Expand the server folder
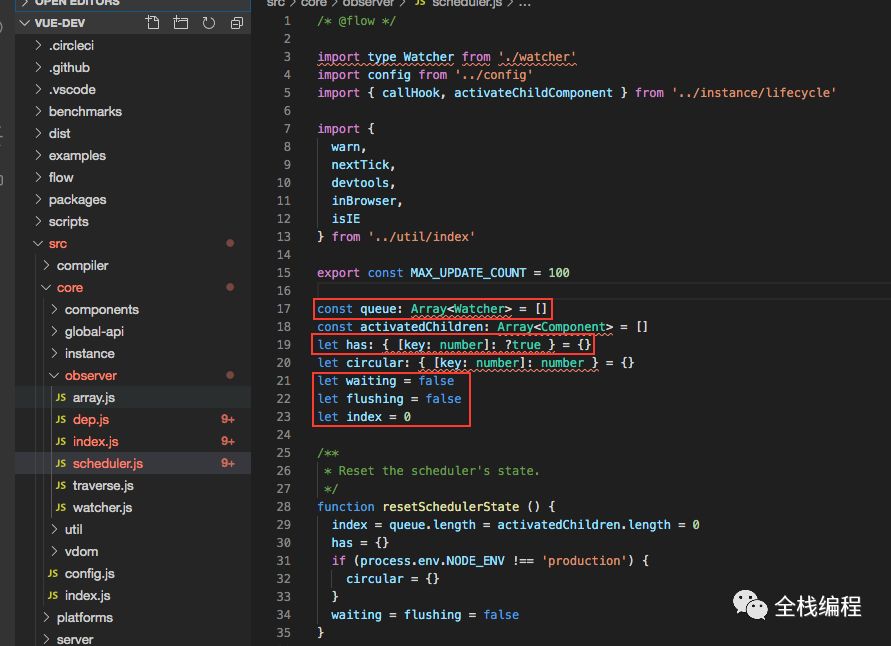 click(46, 639)
